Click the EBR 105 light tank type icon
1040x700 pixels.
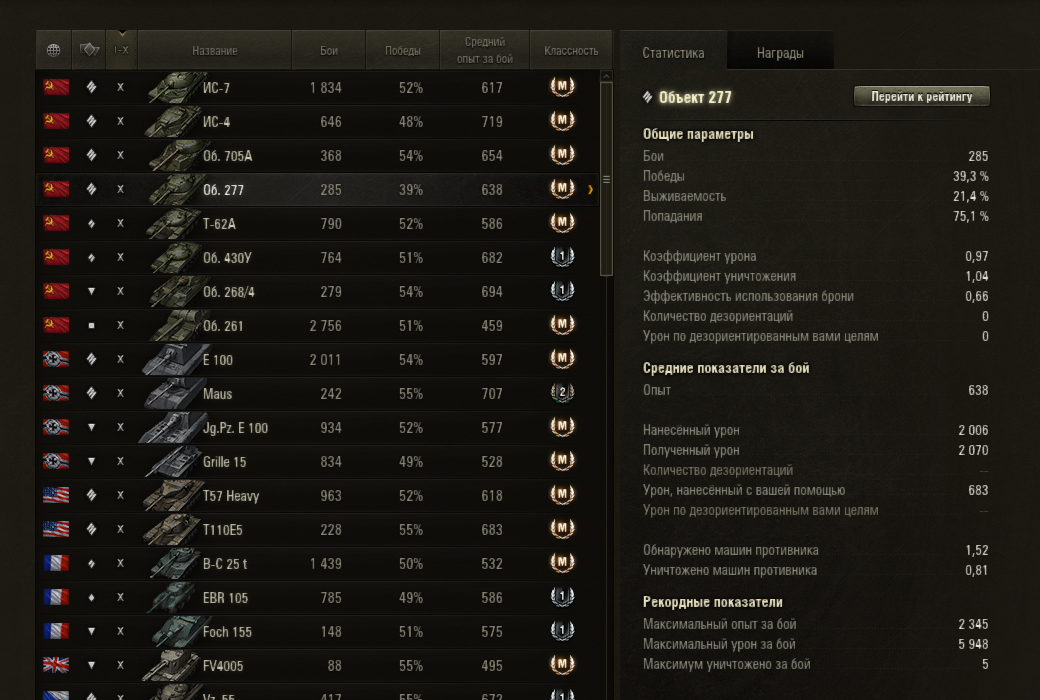[92, 597]
